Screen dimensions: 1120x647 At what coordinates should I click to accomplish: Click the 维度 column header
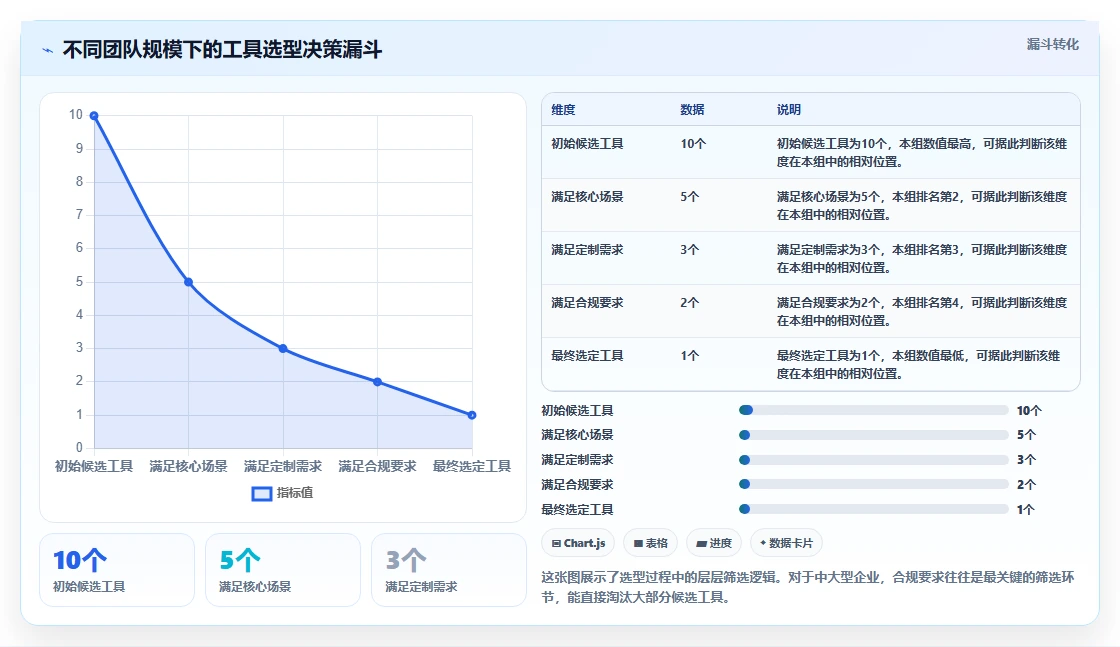[563, 110]
